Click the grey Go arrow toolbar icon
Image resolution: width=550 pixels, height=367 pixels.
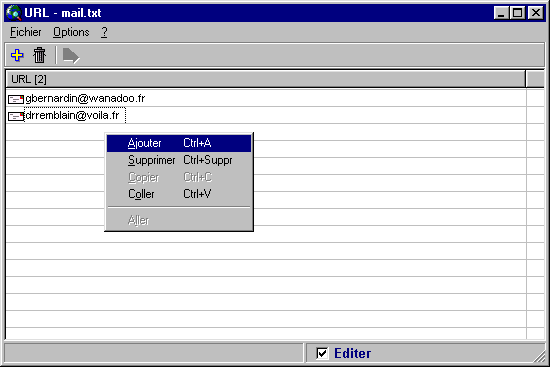point(71,56)
